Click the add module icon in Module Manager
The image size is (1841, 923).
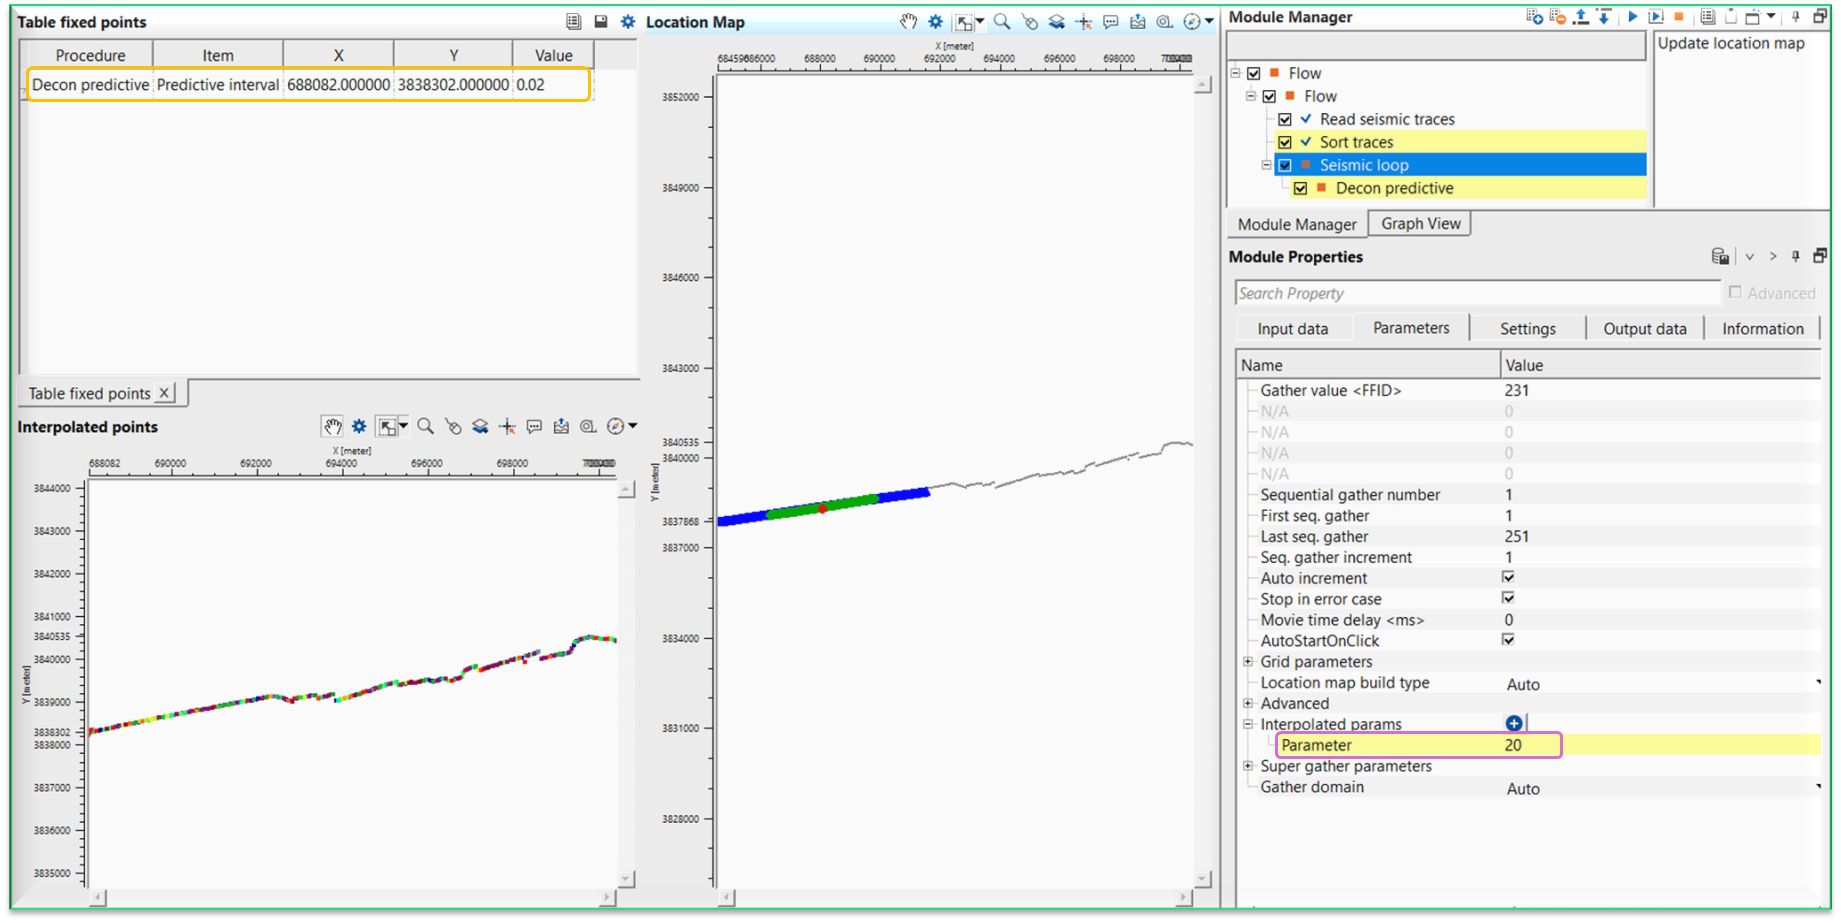(1534, 17)
